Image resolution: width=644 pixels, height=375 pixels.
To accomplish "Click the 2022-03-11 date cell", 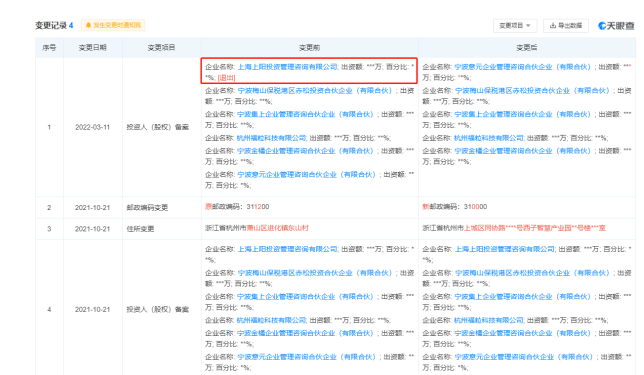I will click(x=92, y=127).
